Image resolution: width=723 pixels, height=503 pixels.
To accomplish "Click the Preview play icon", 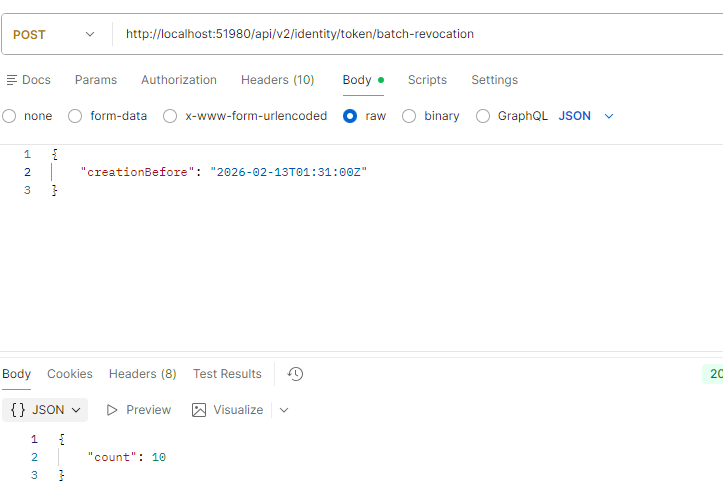I will point(113,410).
